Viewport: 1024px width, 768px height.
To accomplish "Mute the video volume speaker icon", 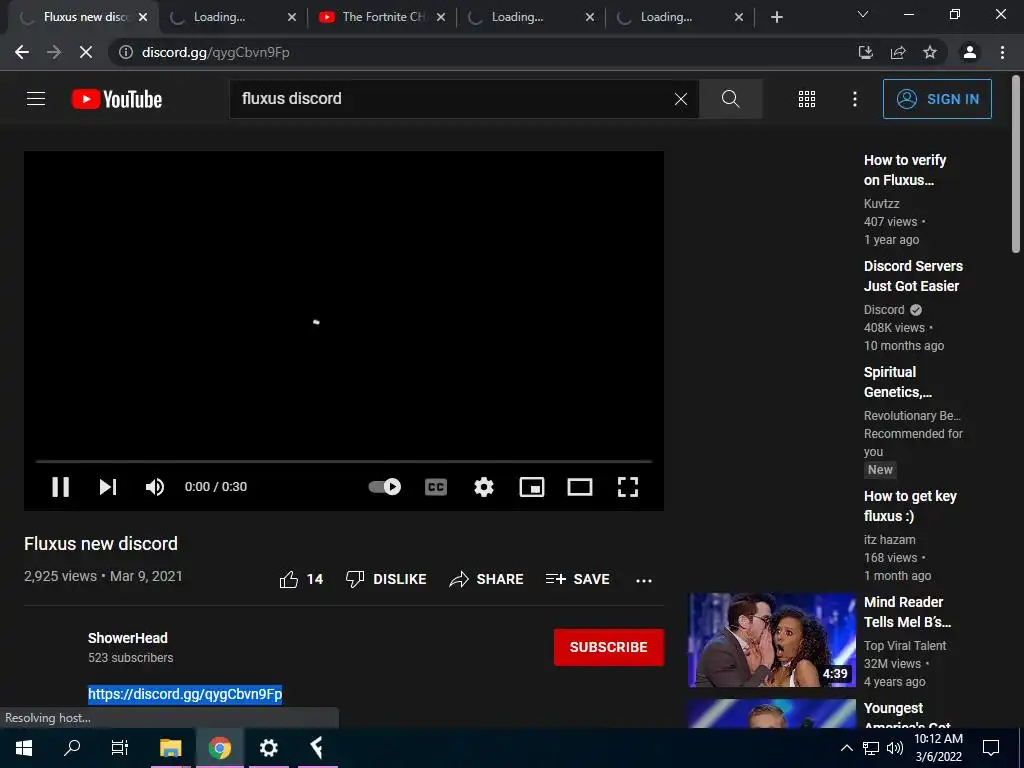I will click(x=155, y=487).
